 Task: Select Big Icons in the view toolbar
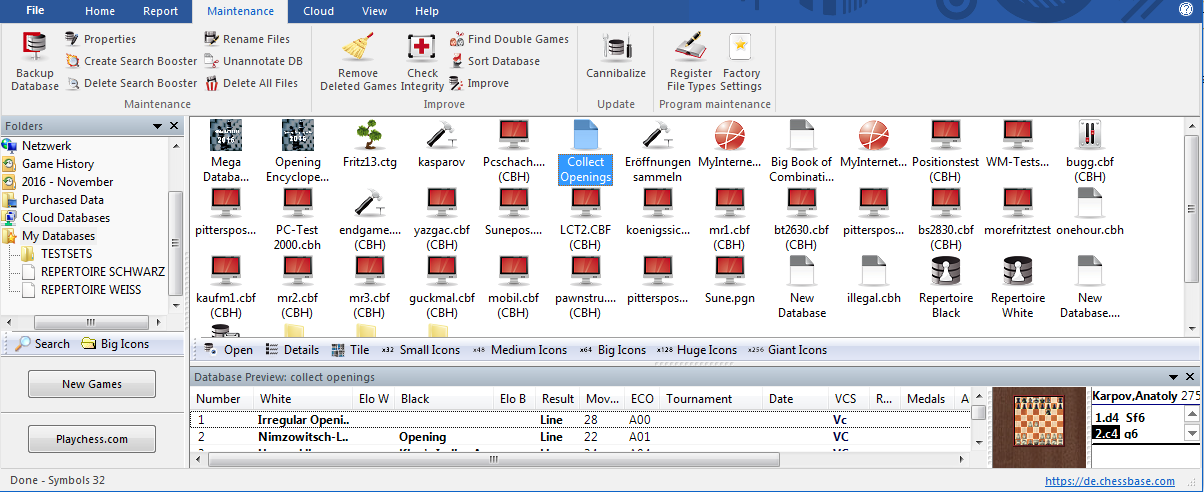tap(611, 350)
